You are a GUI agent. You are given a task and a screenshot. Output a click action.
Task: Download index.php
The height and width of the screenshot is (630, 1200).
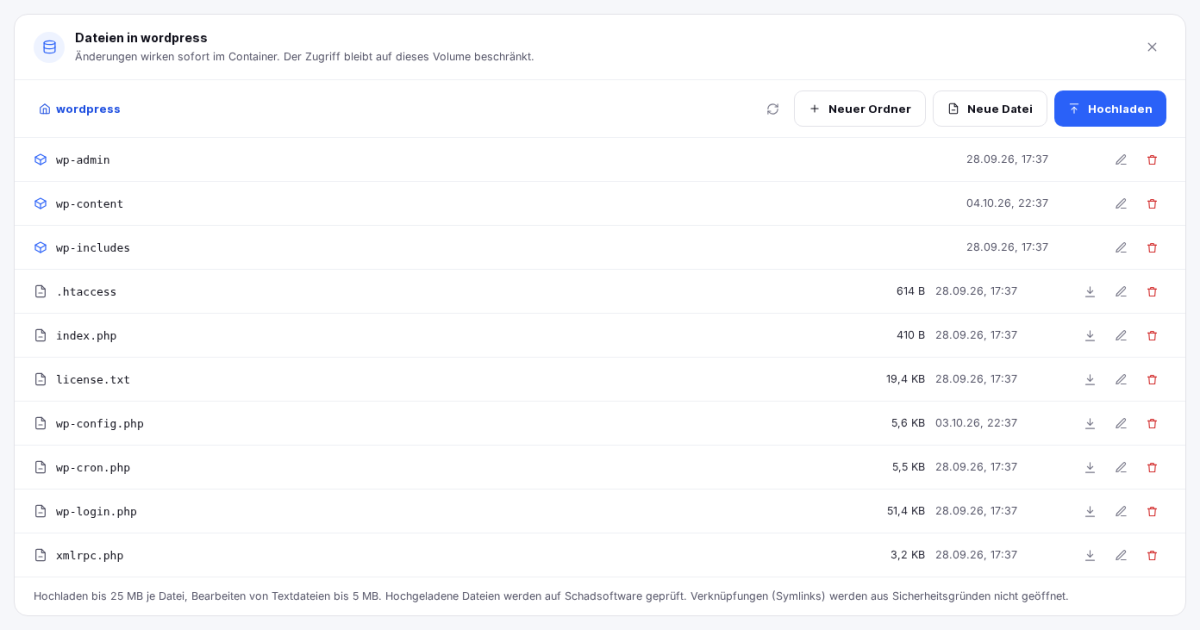pos(1090,336)
